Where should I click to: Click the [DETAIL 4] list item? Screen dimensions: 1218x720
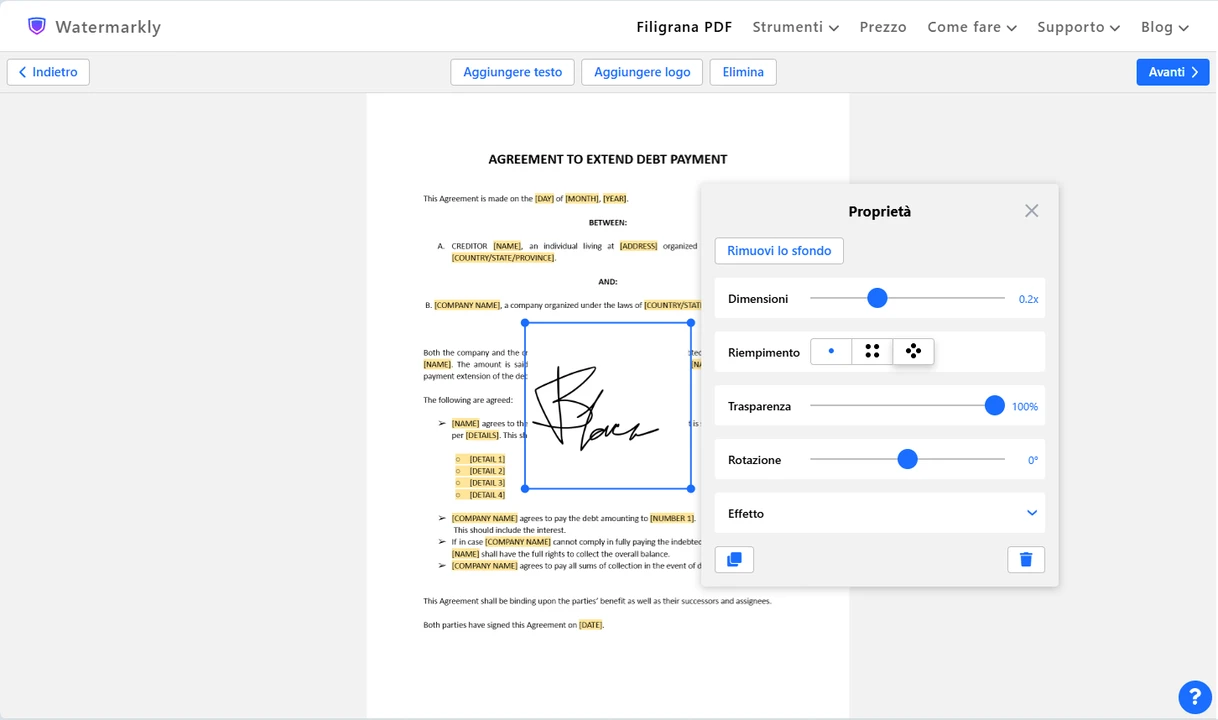pyautogui.click(x=487, y=495)
